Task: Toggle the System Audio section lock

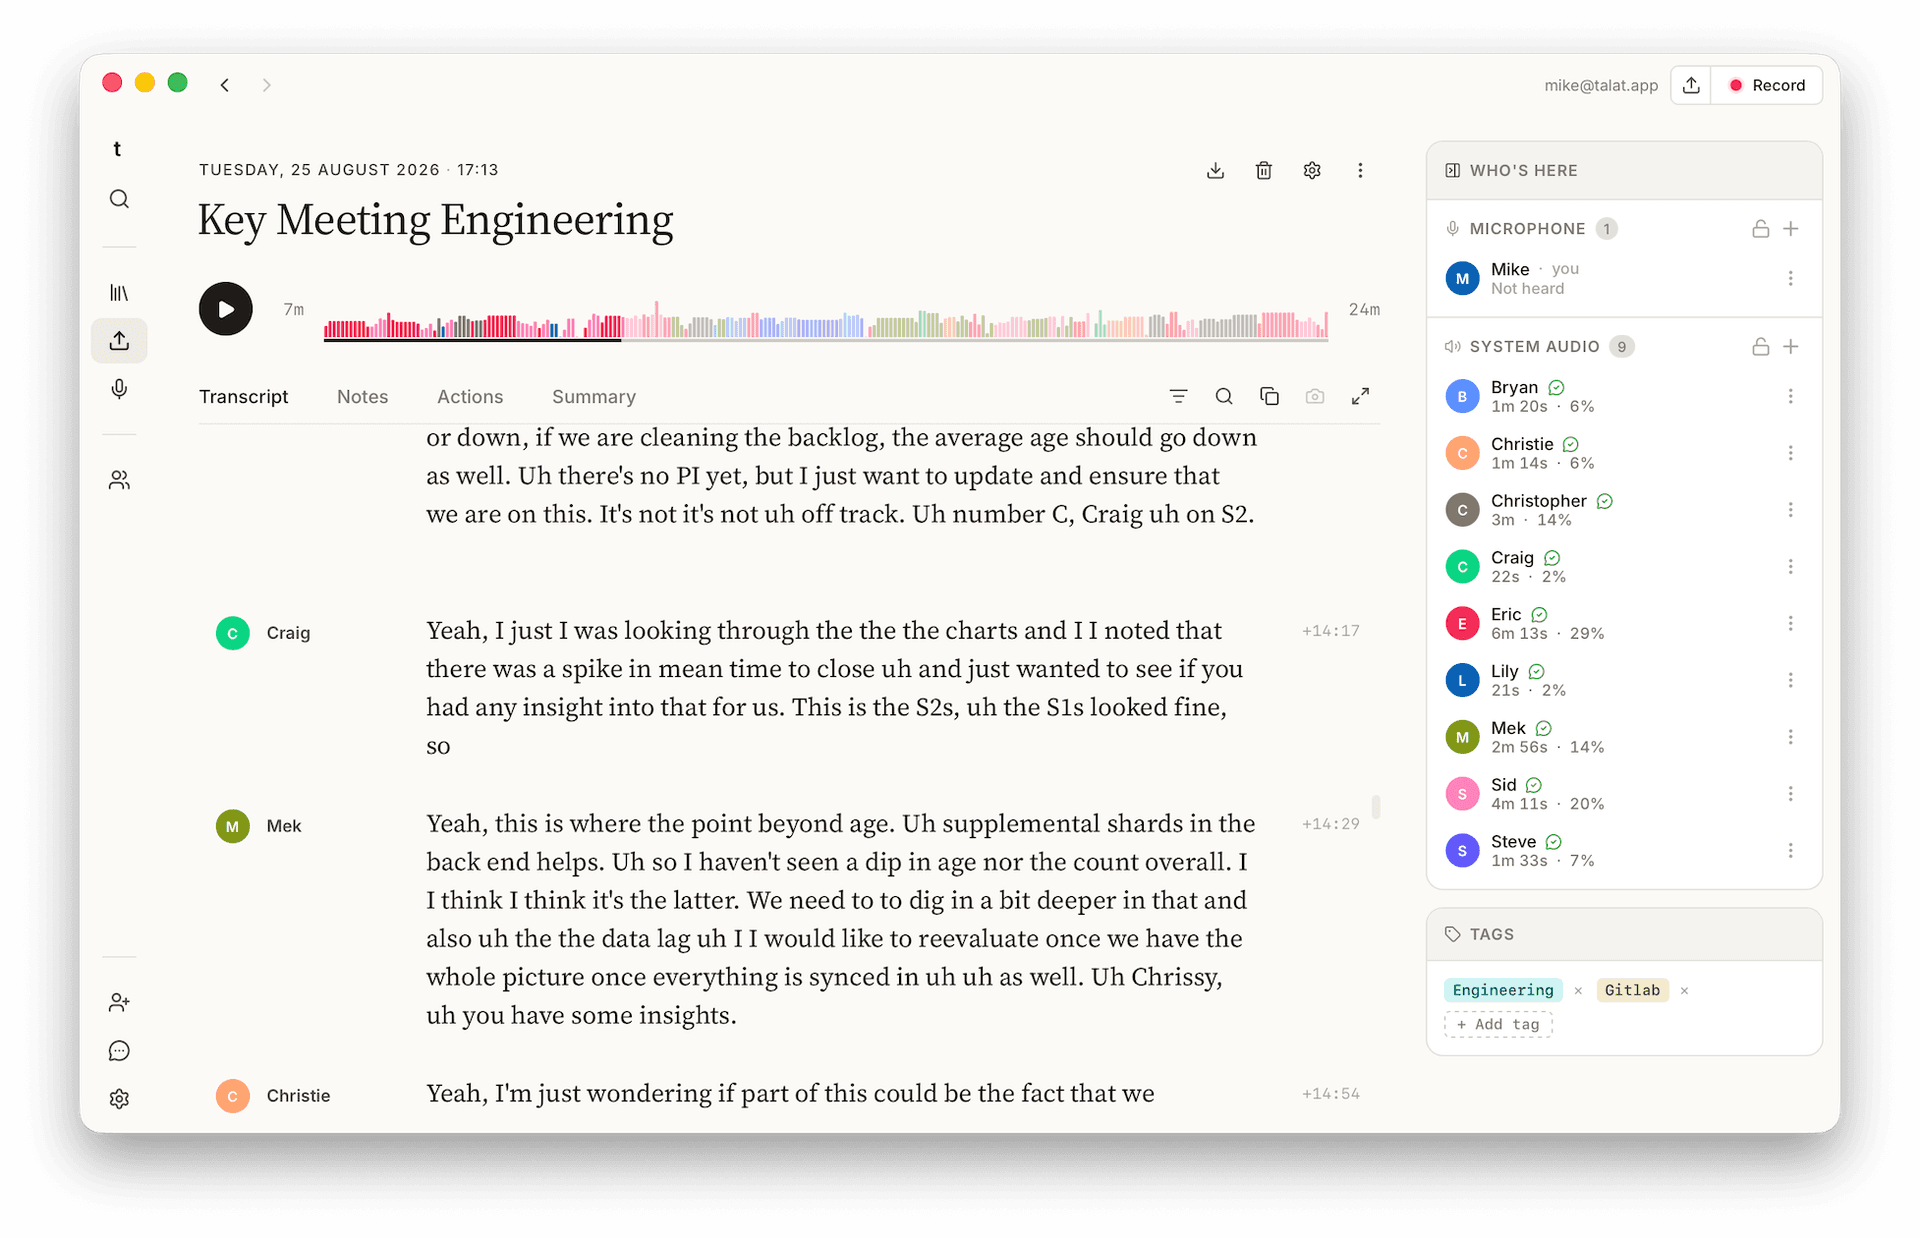Action: click(1760, 347)
